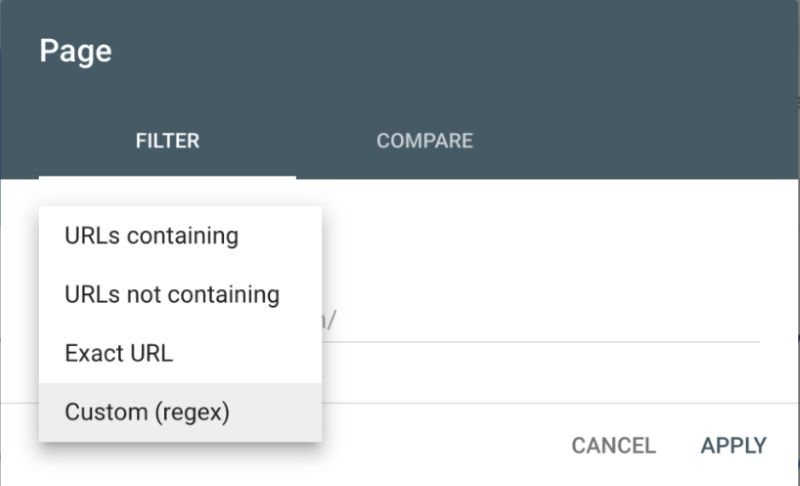Set filter to include URLs containing text

180,236
